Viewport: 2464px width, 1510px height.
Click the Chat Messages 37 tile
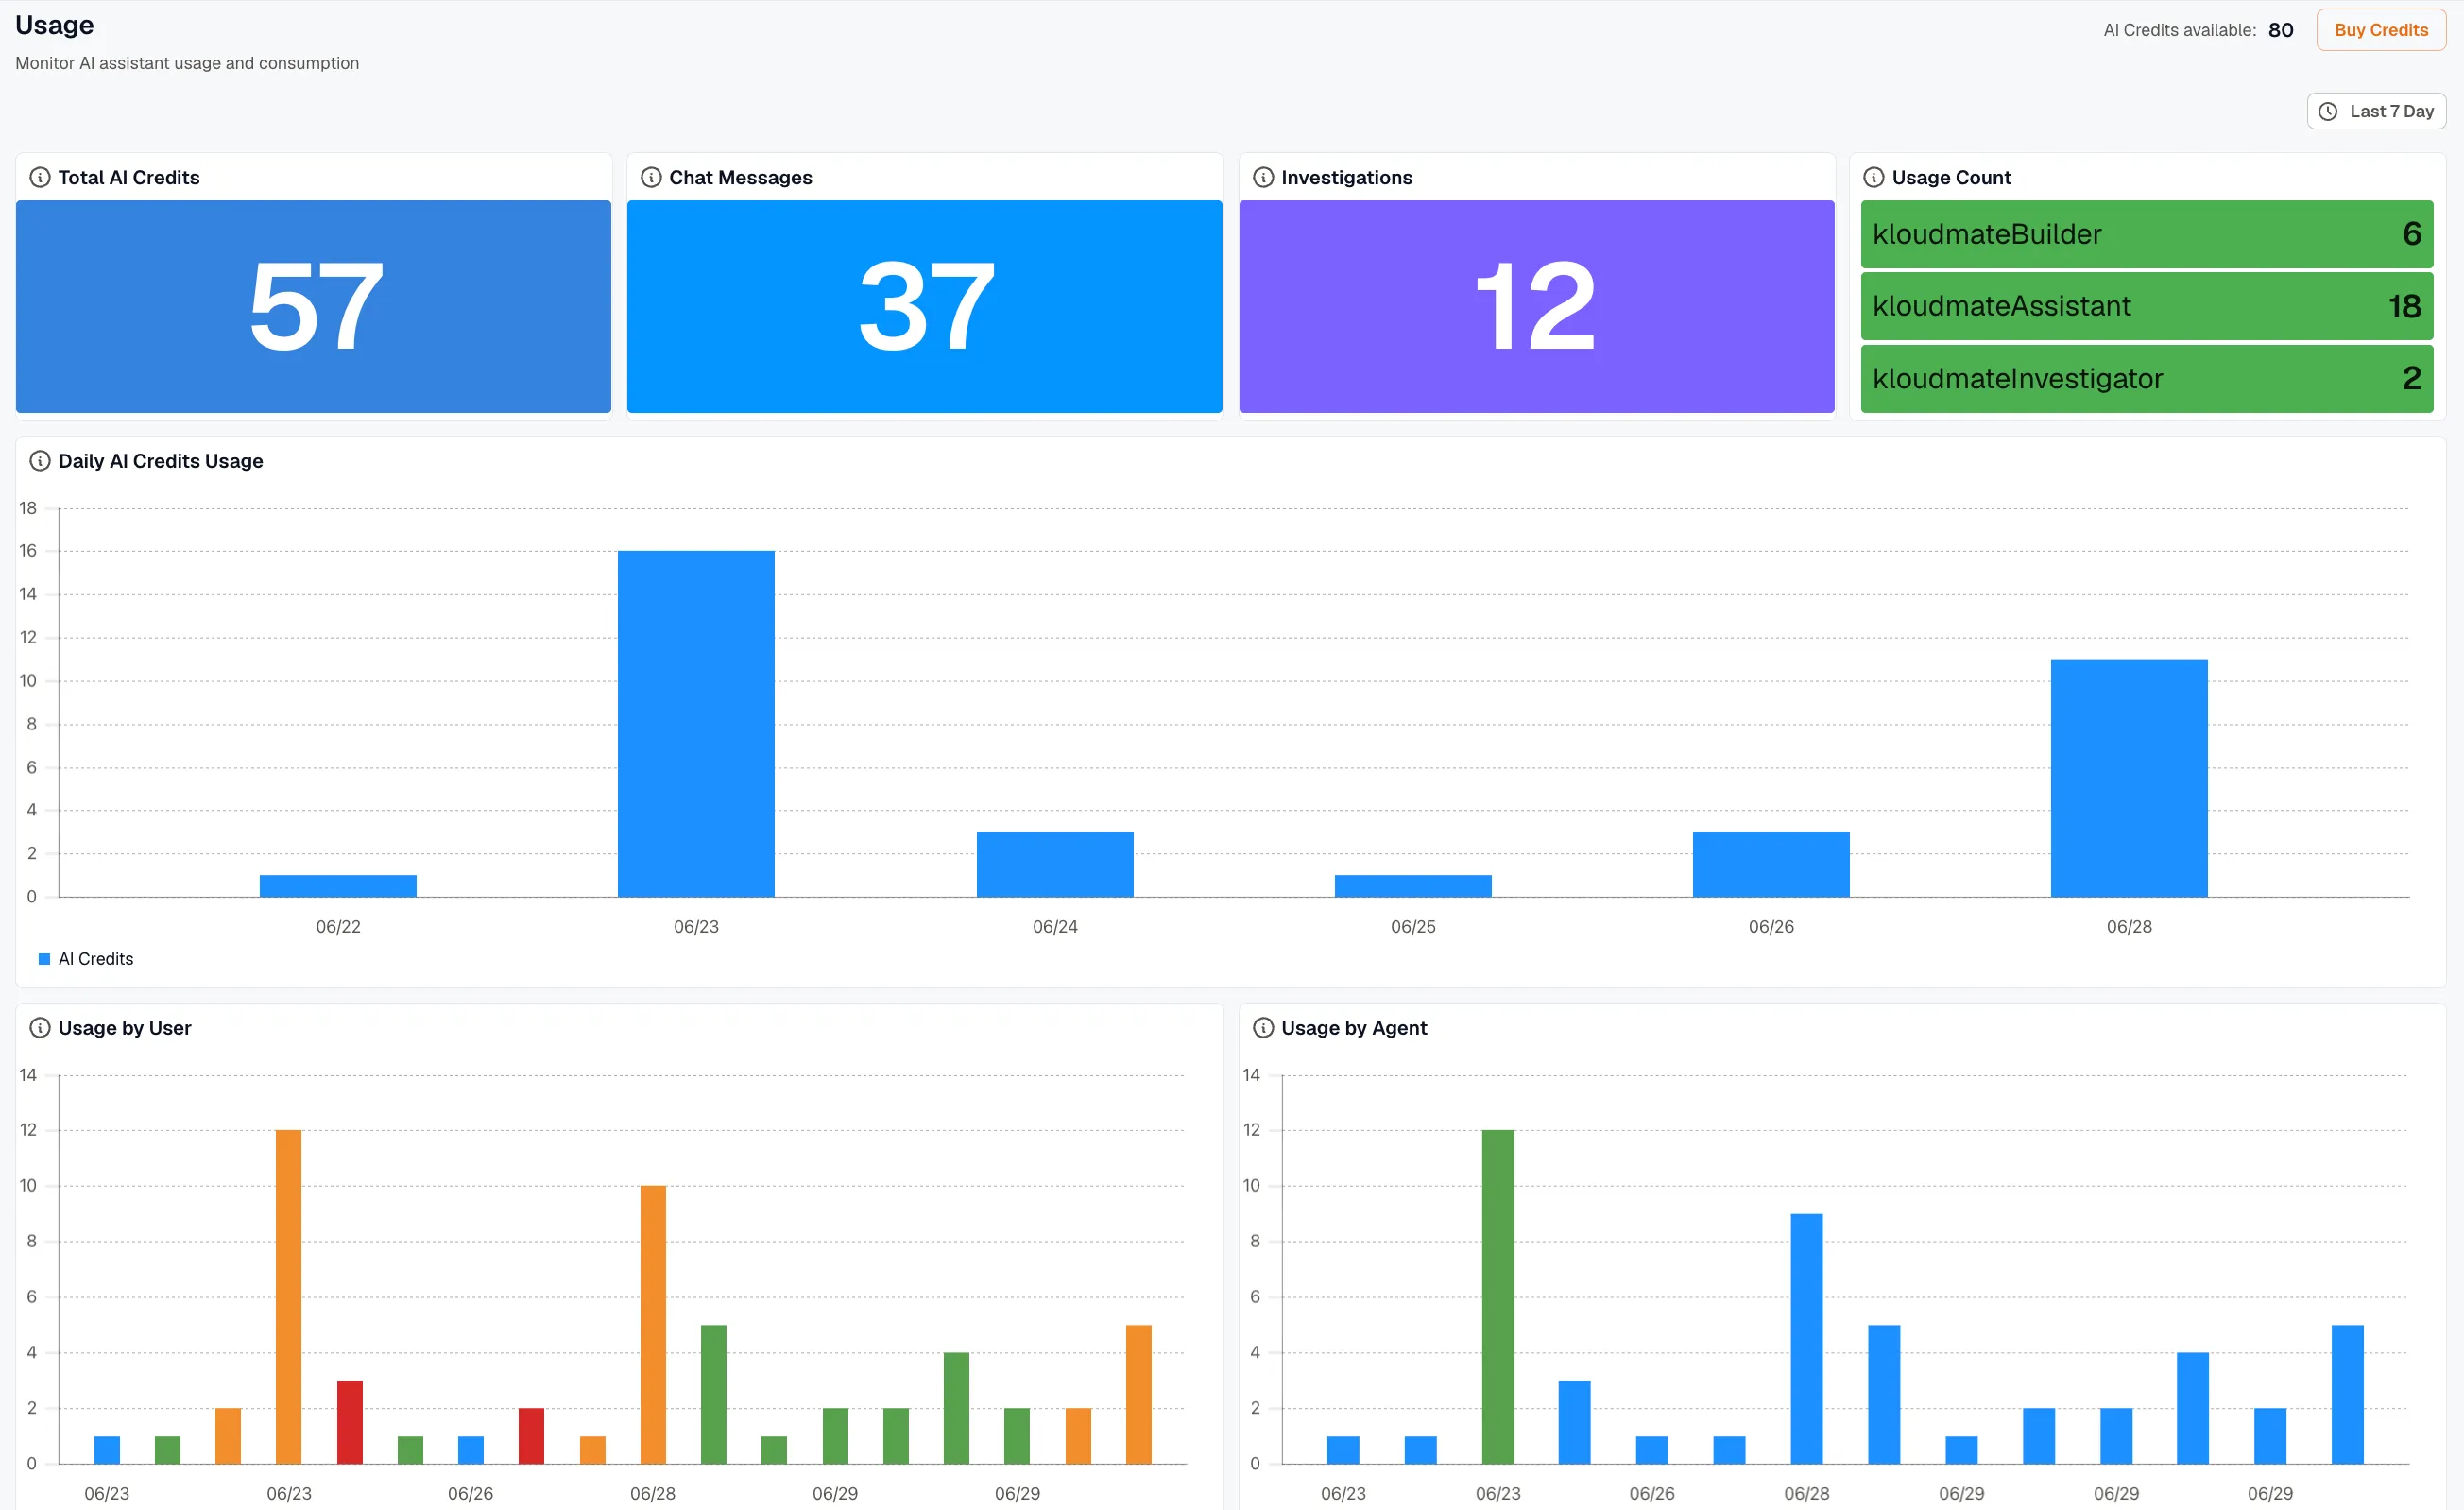tap(924, 306)
